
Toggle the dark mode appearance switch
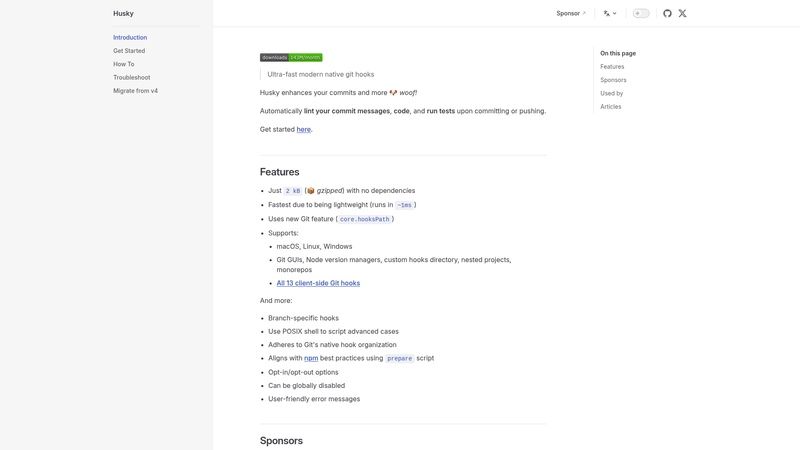tap(641, 13)
